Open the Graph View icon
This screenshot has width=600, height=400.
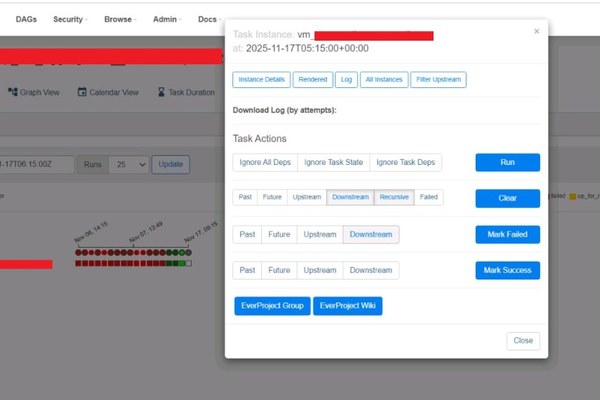pos(13,92)
